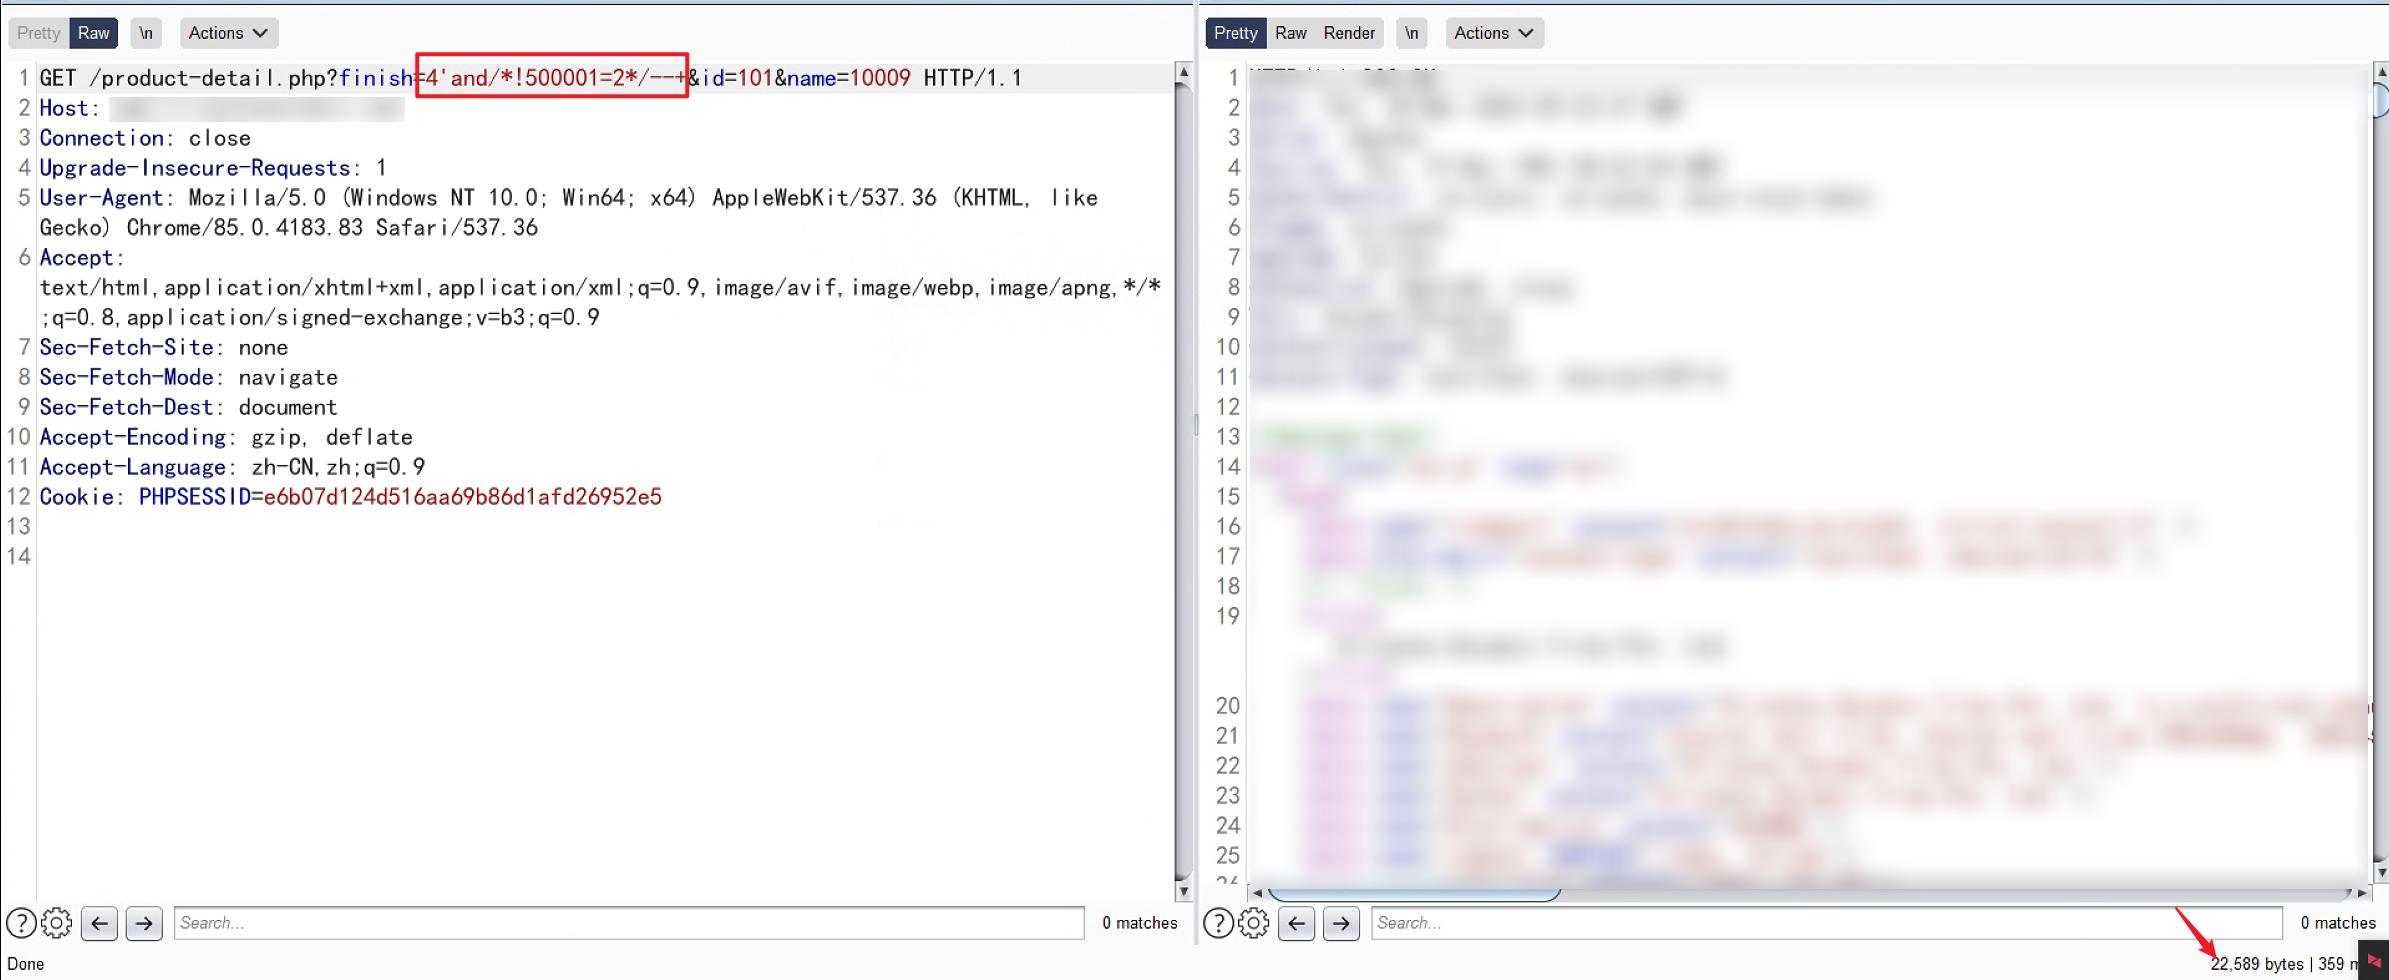The height and width of the screenshot is (980, 2389).
Task: Open response panel search settings gear
Action: pyautogui.click(x=1254, y=923)
